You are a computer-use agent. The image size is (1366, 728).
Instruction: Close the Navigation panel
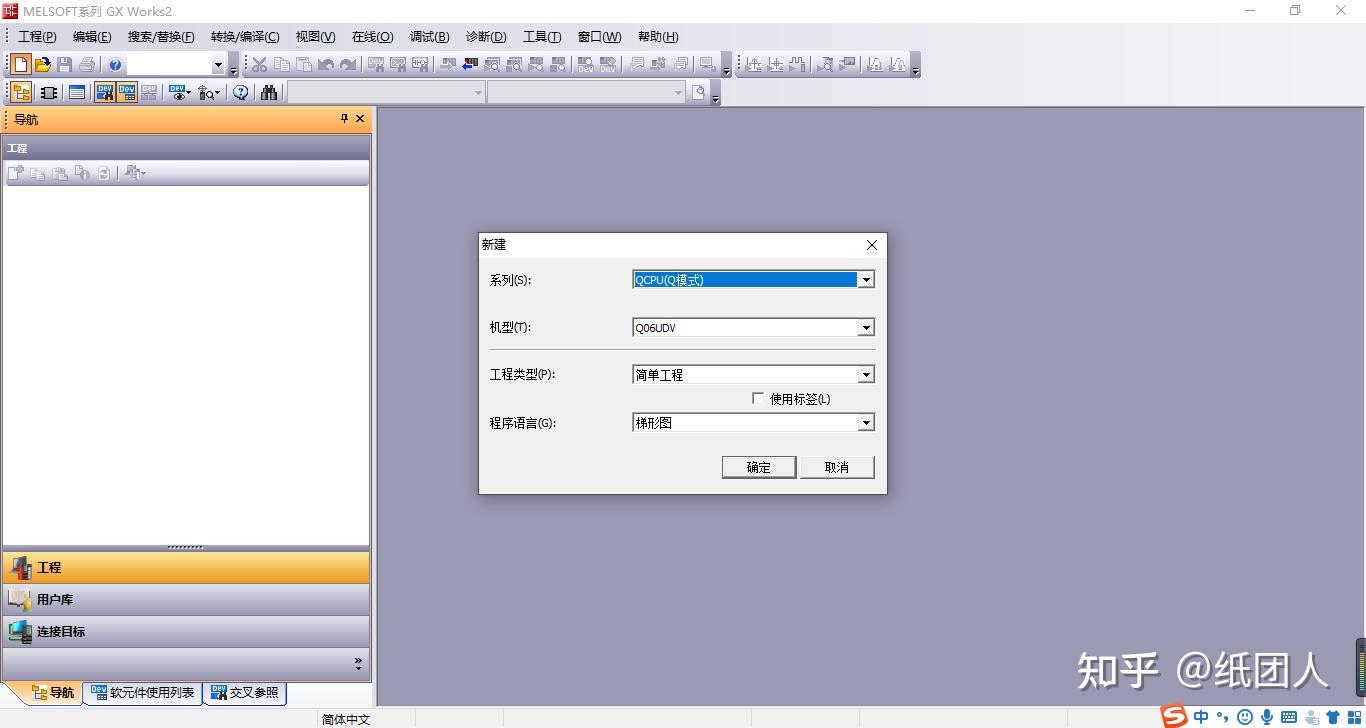360,119
